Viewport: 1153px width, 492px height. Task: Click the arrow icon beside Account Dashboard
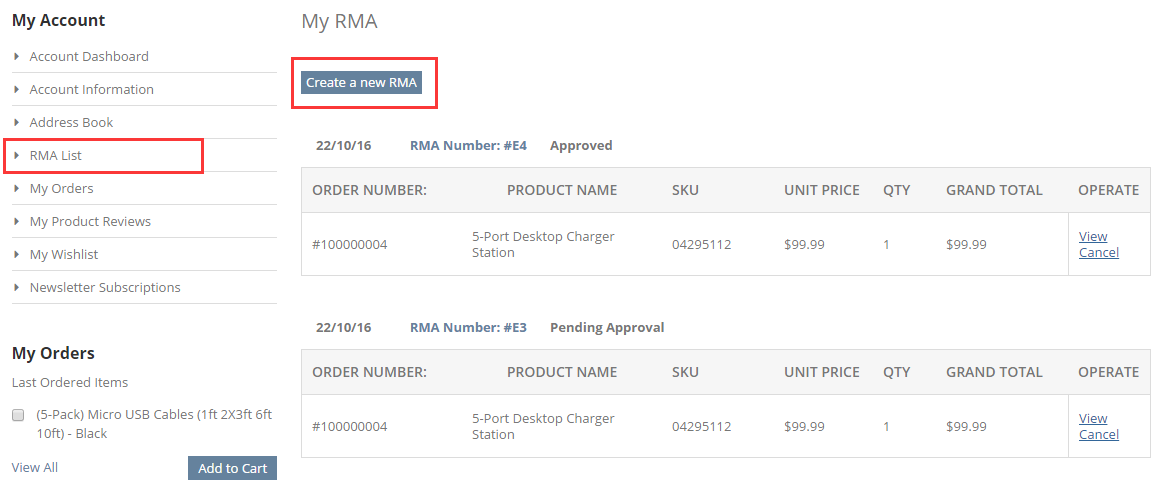(16, 57)
